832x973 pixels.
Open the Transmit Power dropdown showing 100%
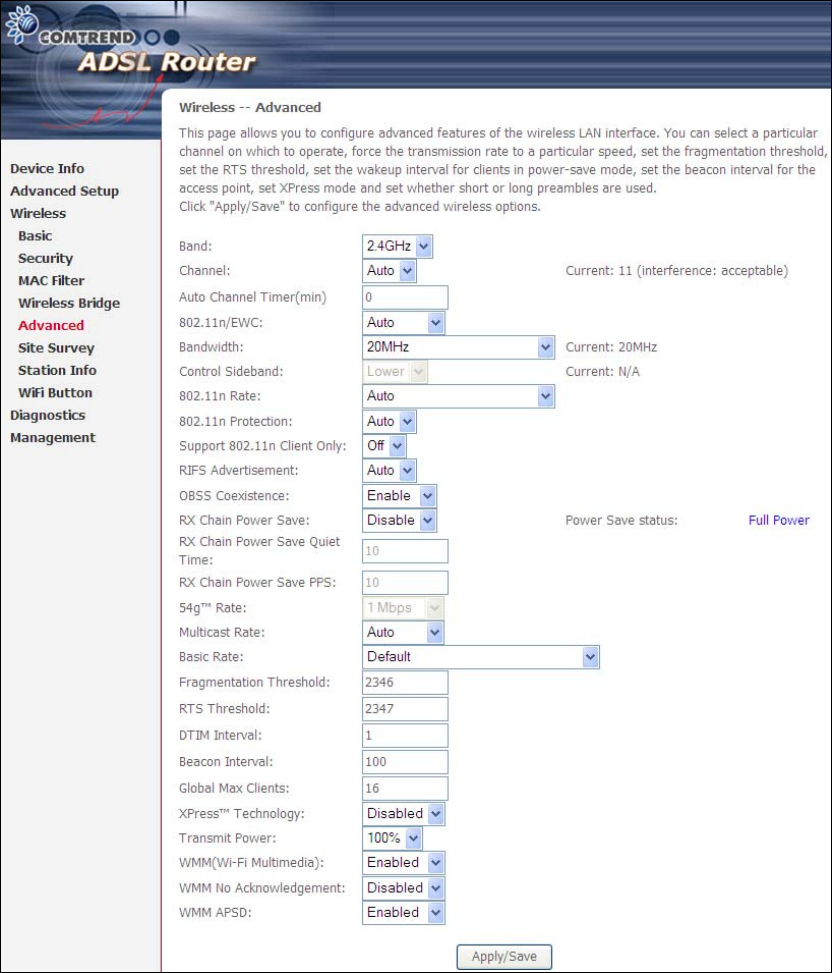392,838
